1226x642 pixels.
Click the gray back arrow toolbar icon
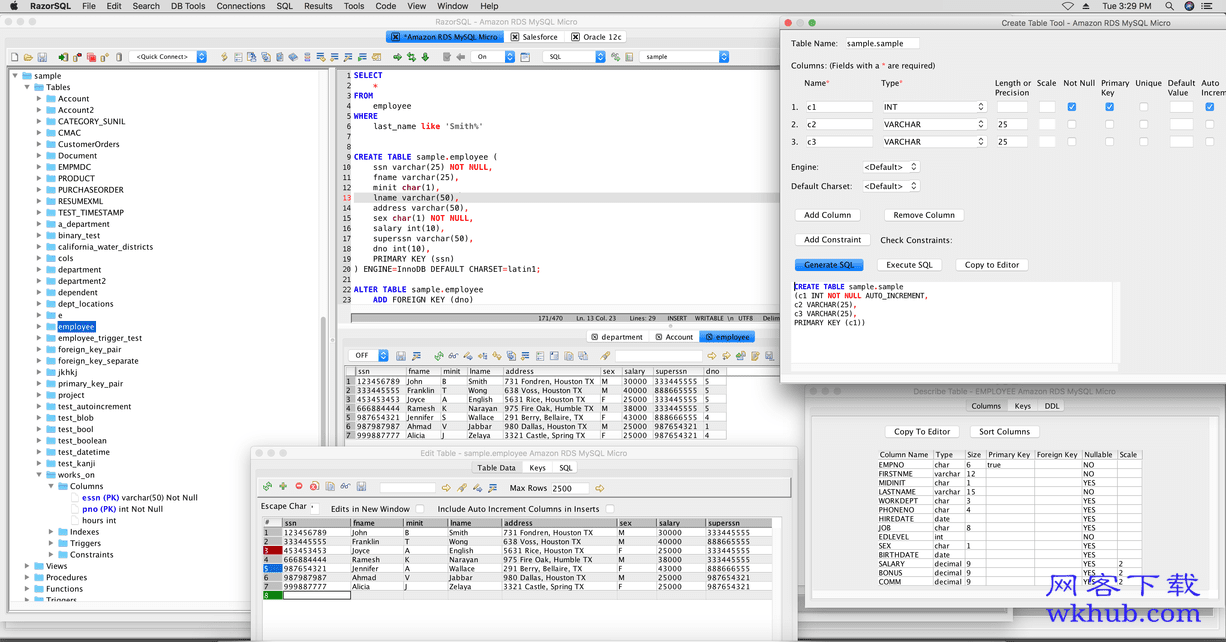point(459,57)
